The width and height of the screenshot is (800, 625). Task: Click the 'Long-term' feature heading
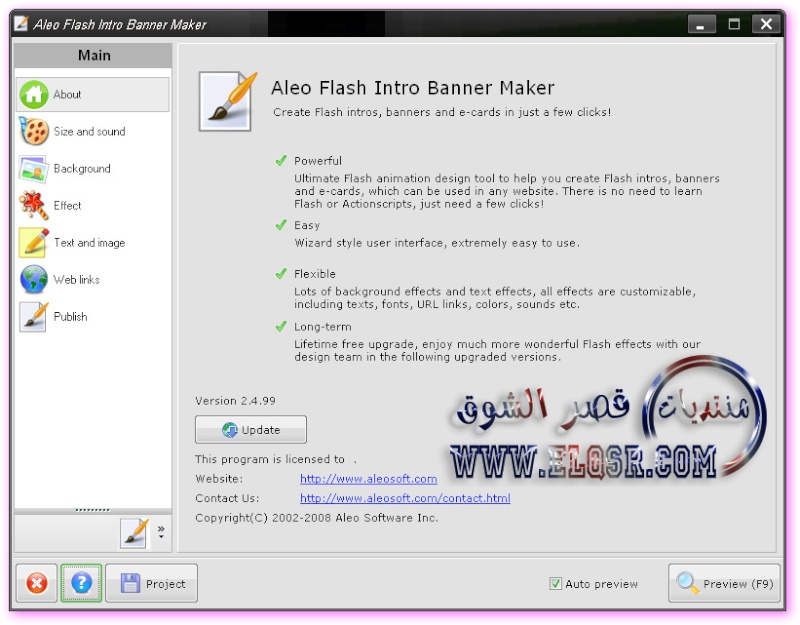pyautogui.click(x=322, y=327)
